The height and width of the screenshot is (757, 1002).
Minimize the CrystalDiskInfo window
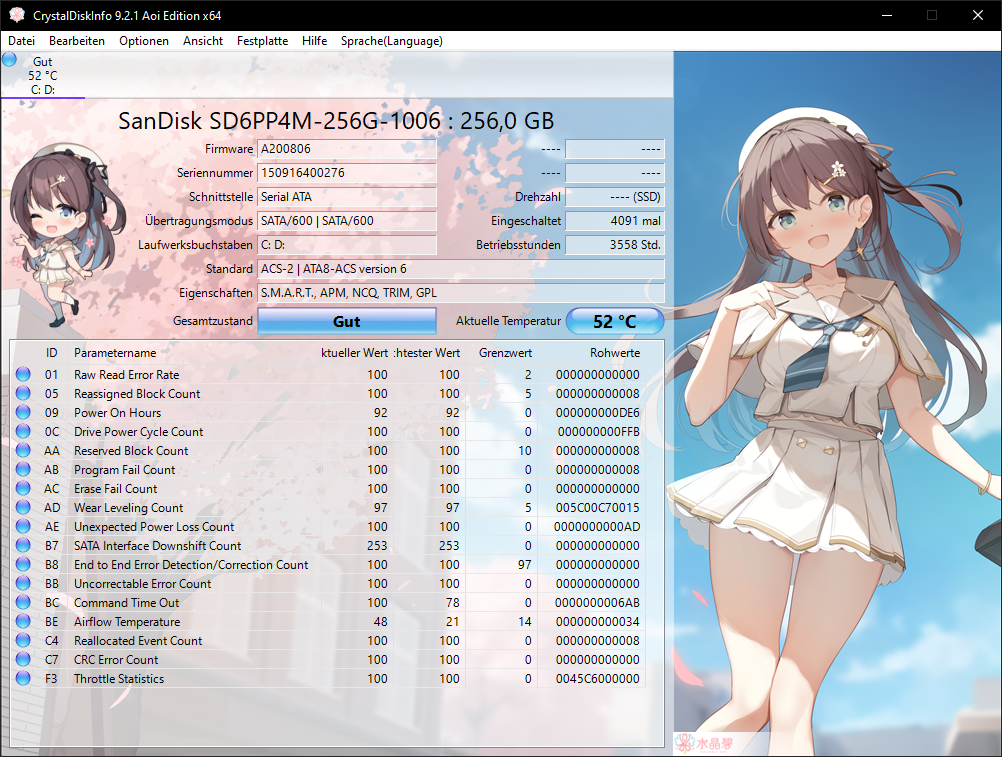tap(887, 15)
